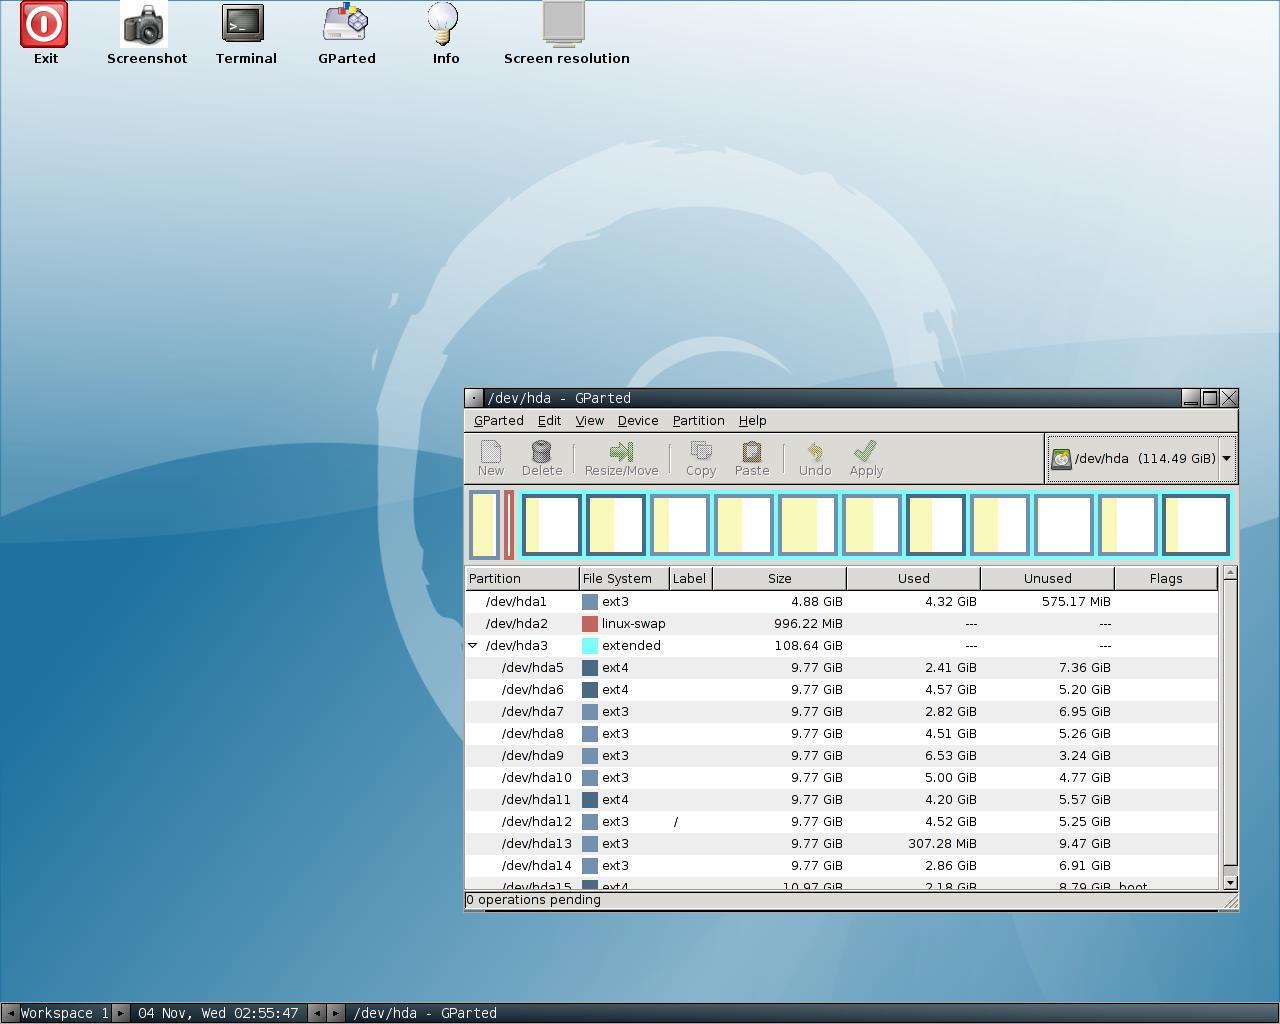Click the New partition toolbar icon

tap(491, 459)
